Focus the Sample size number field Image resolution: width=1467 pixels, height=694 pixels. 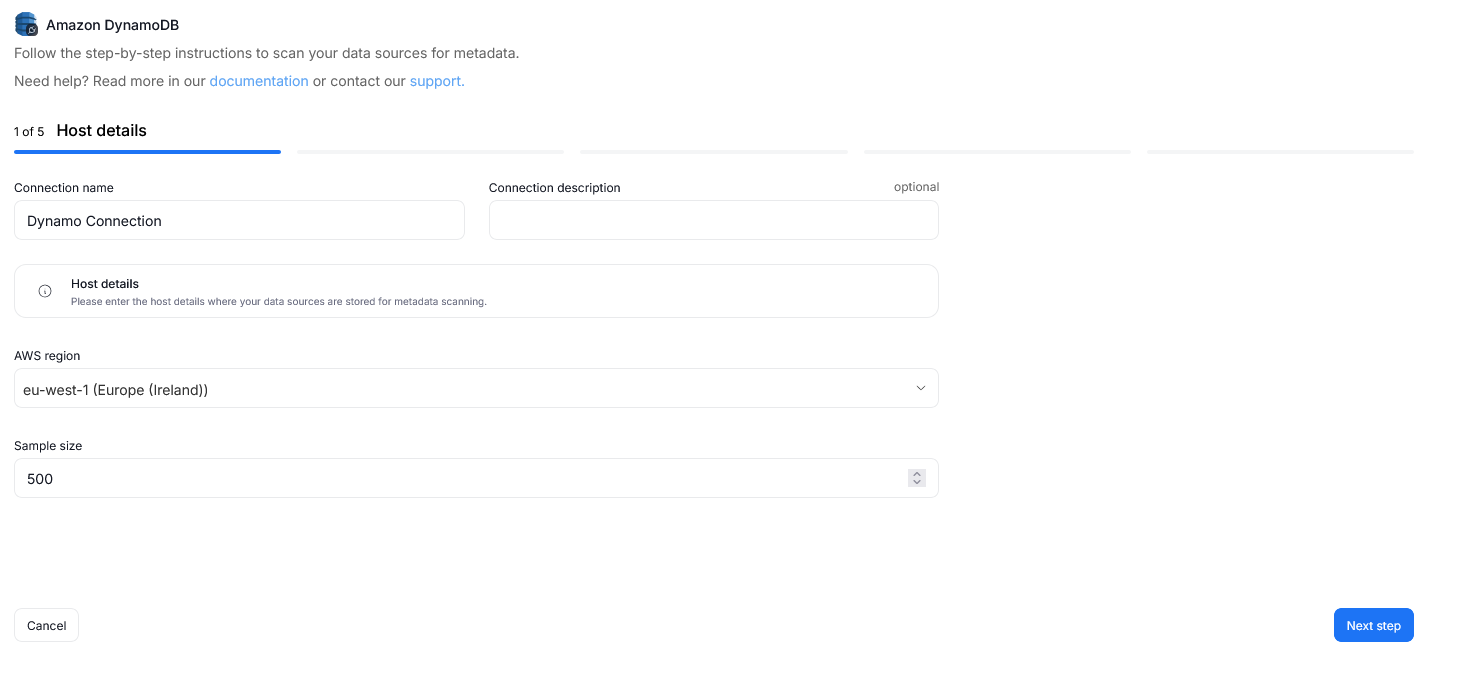tap(476, 478)
